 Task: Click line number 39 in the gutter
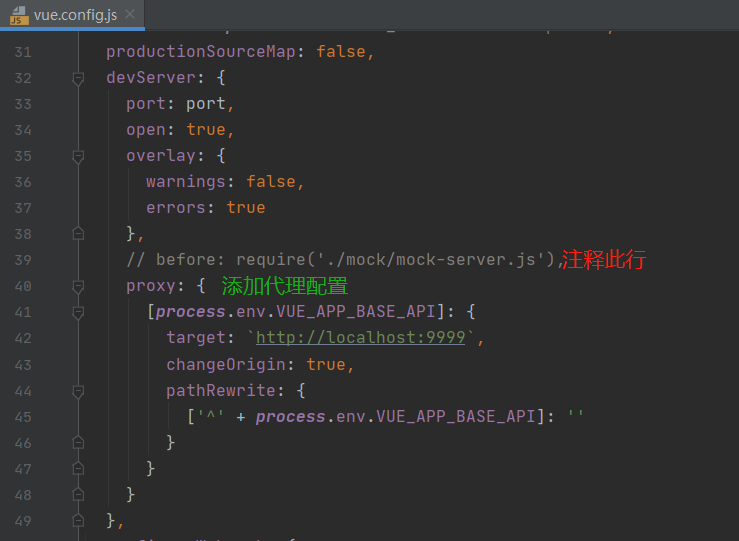pos(23,260)
